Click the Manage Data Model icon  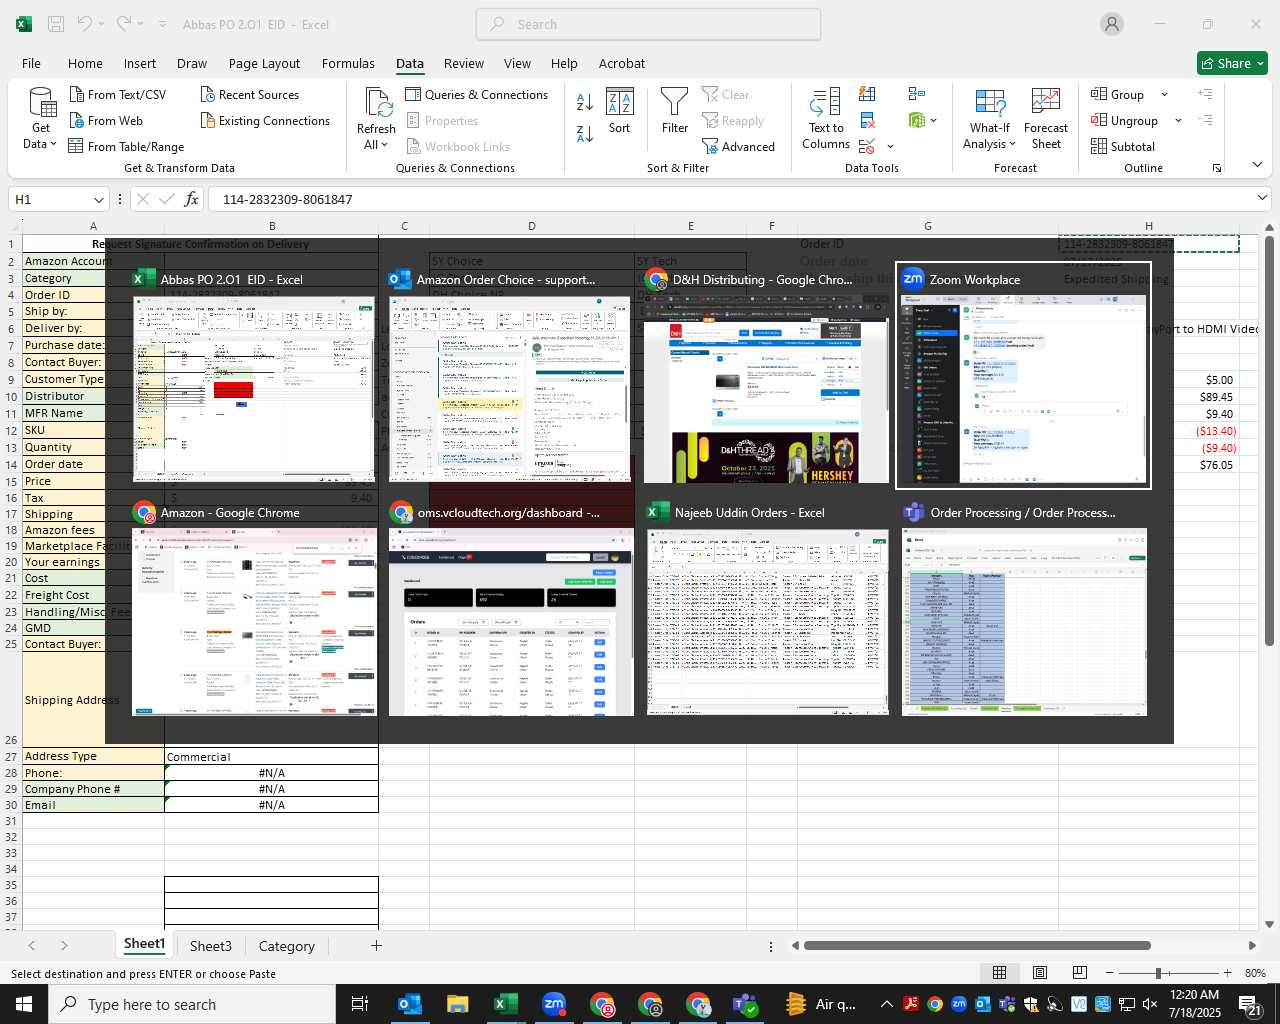pos(916,120)
